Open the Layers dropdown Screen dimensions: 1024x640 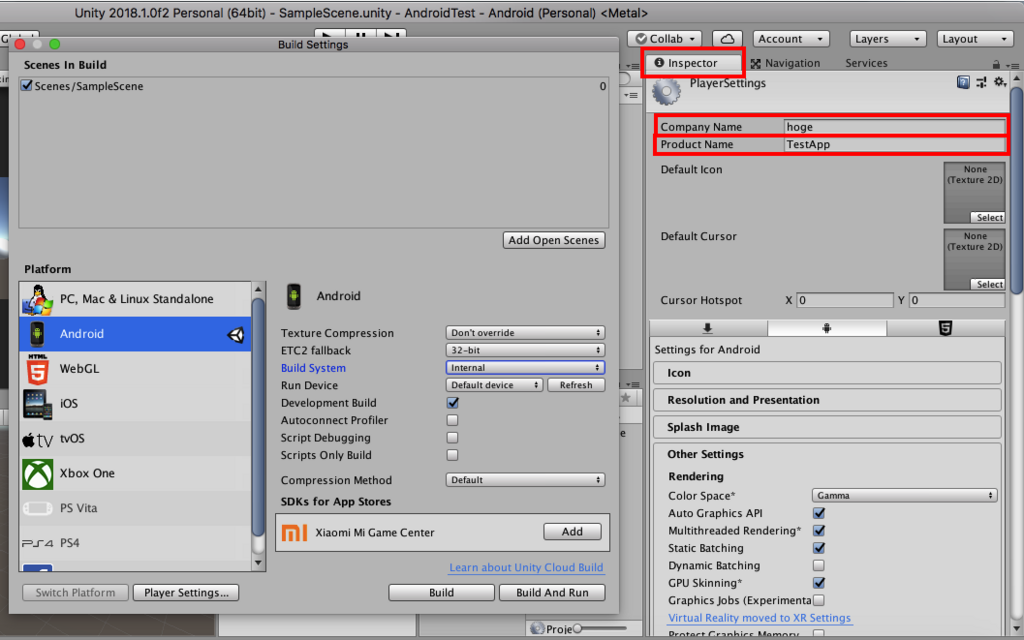click(888, 39)
